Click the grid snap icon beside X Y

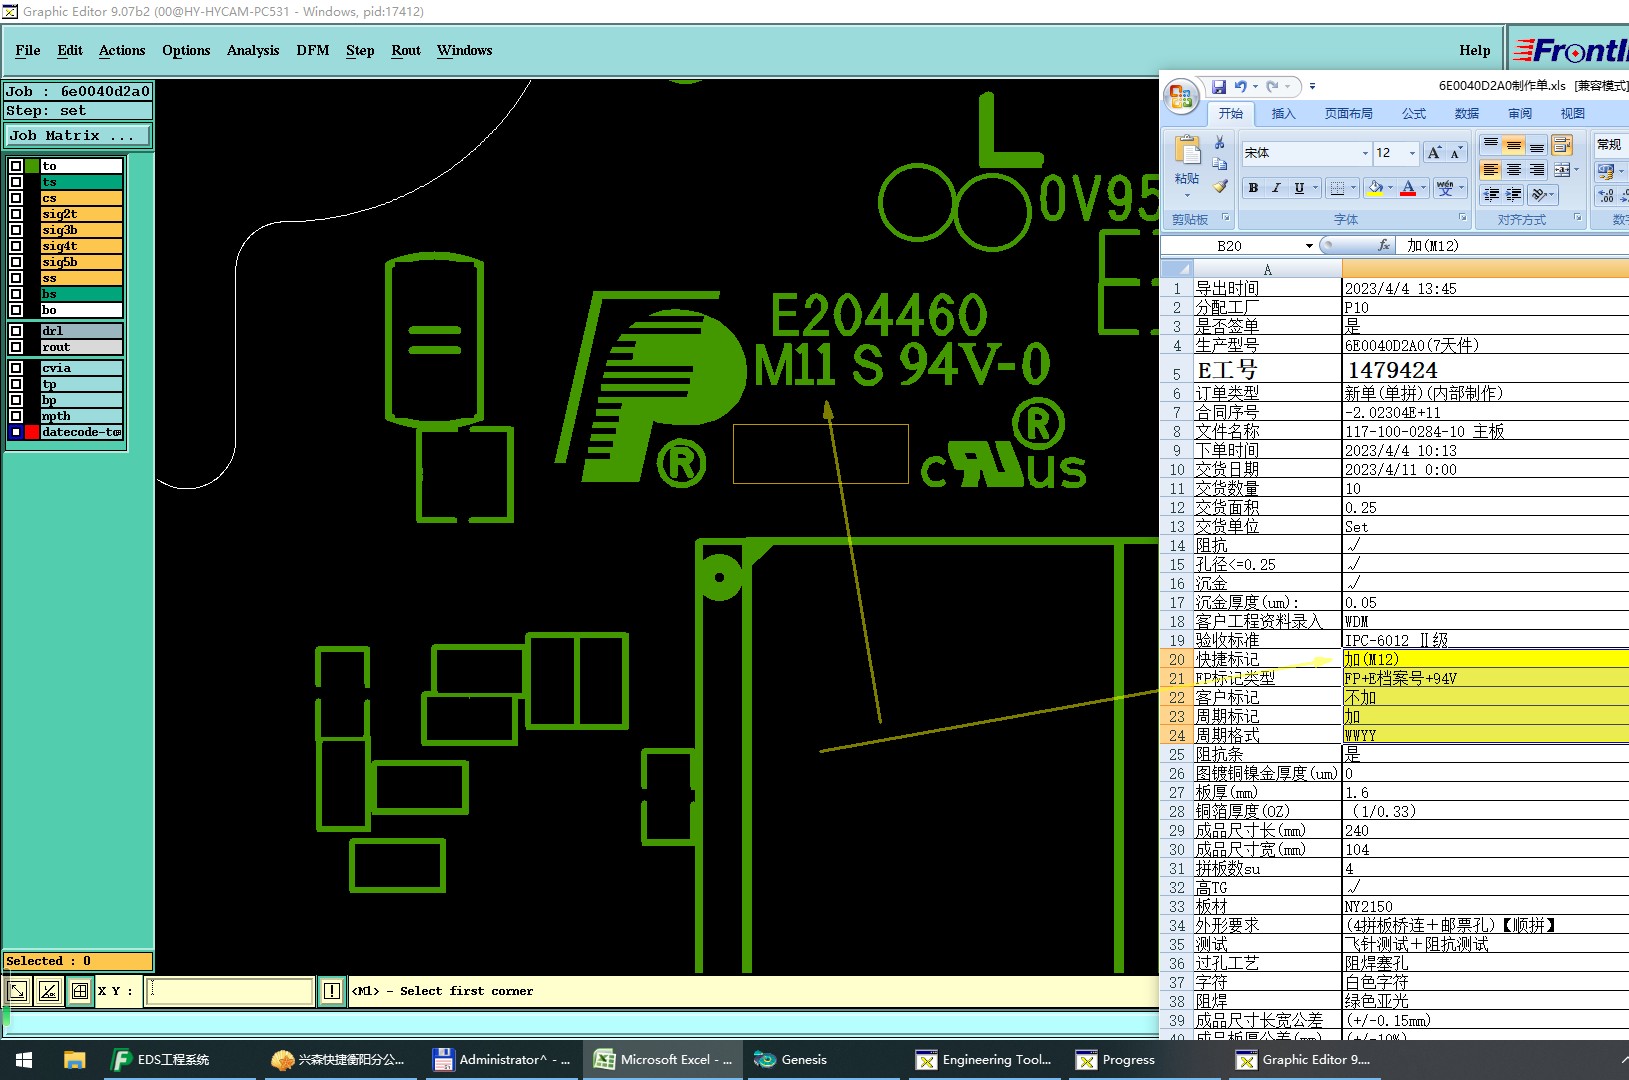(x=80, y=991)
